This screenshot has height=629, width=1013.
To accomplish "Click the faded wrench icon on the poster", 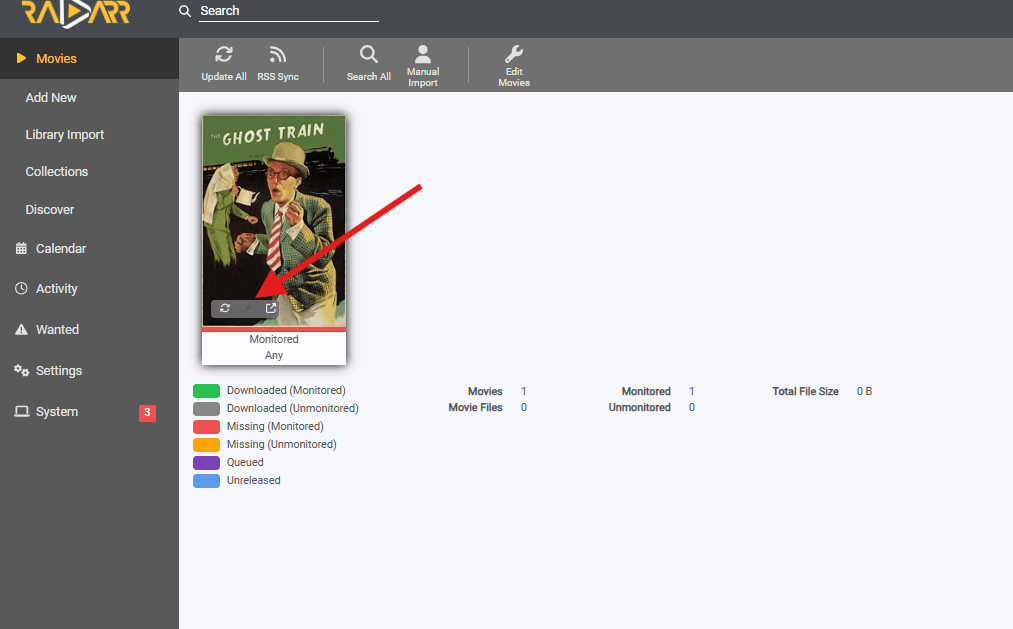I will 247,308.
